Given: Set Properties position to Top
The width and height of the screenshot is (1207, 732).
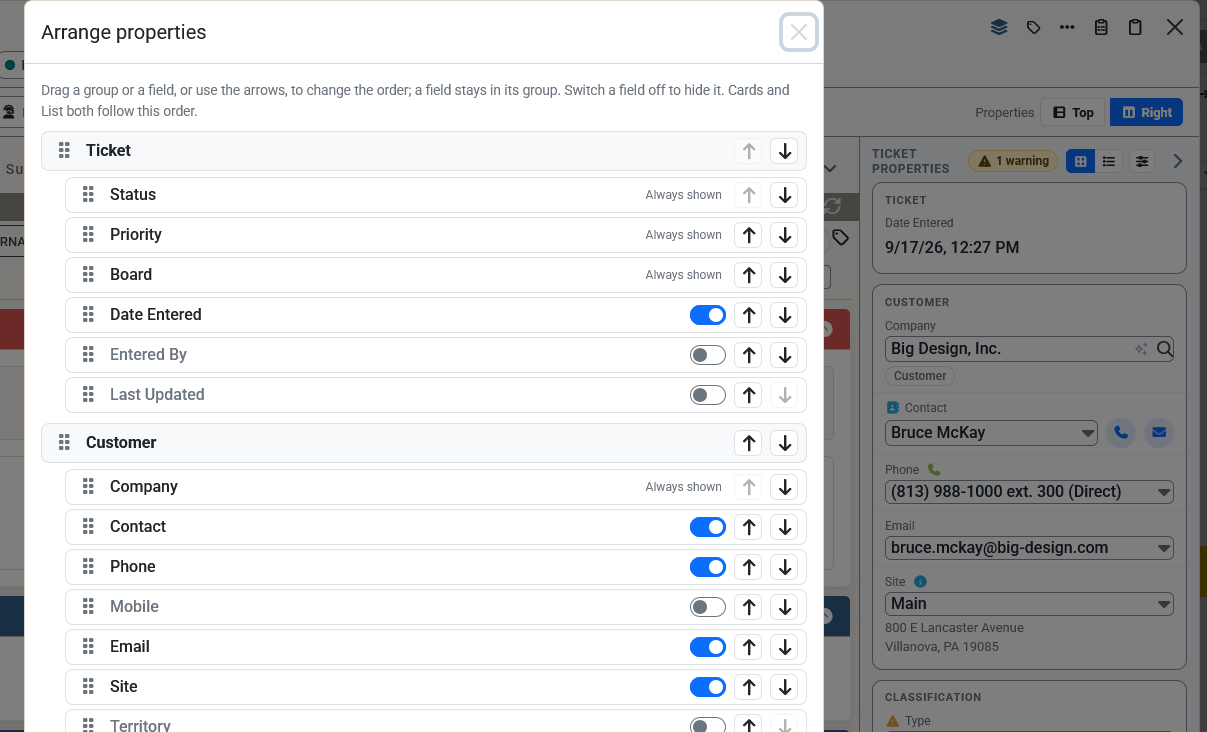Looking at the screenshot, I should pyautogui.click(x=1073, y=112).
